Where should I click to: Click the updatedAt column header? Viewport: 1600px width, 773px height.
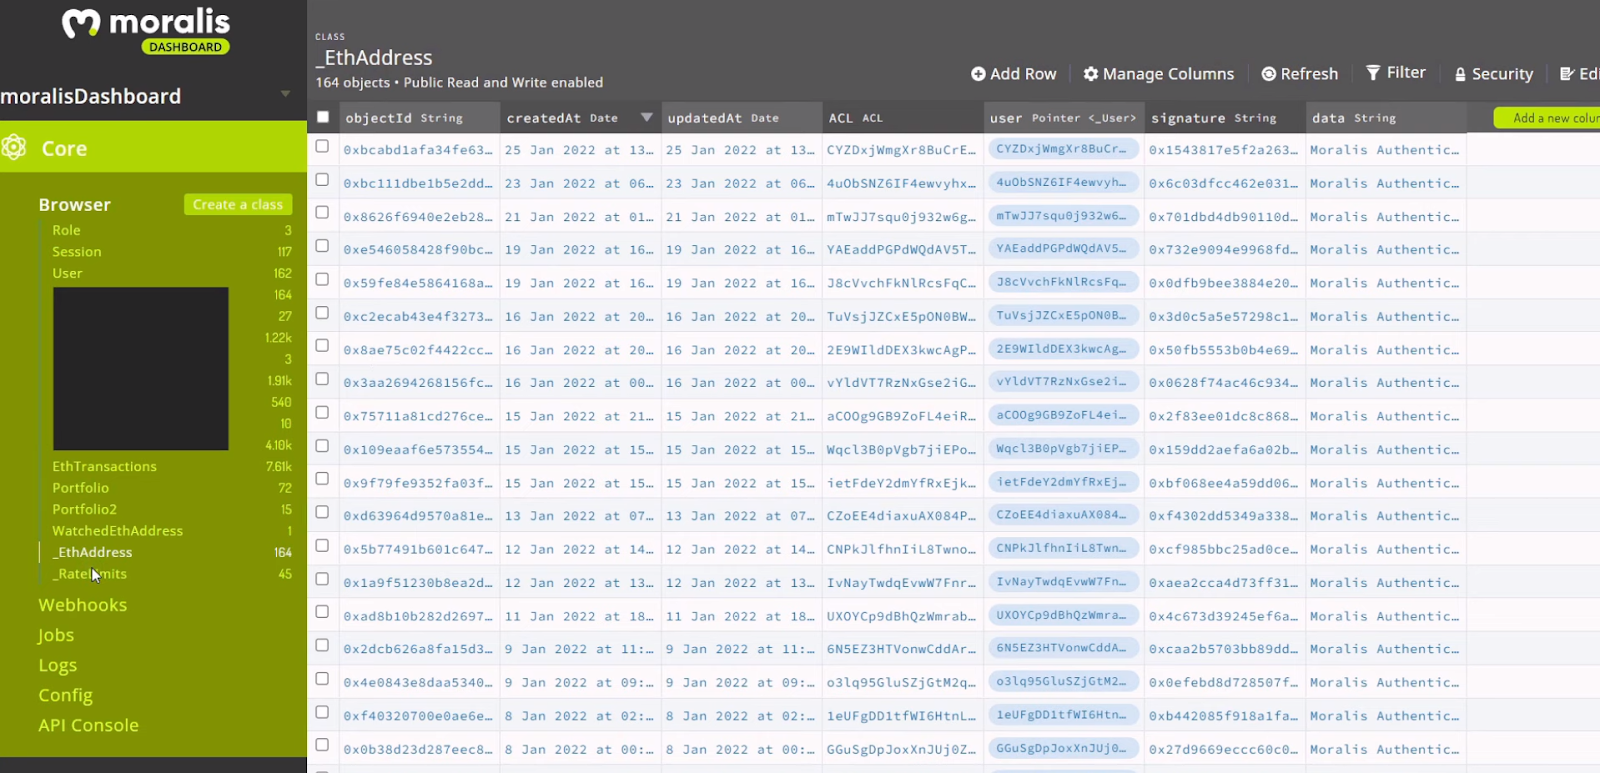click(x=742, y=118)
